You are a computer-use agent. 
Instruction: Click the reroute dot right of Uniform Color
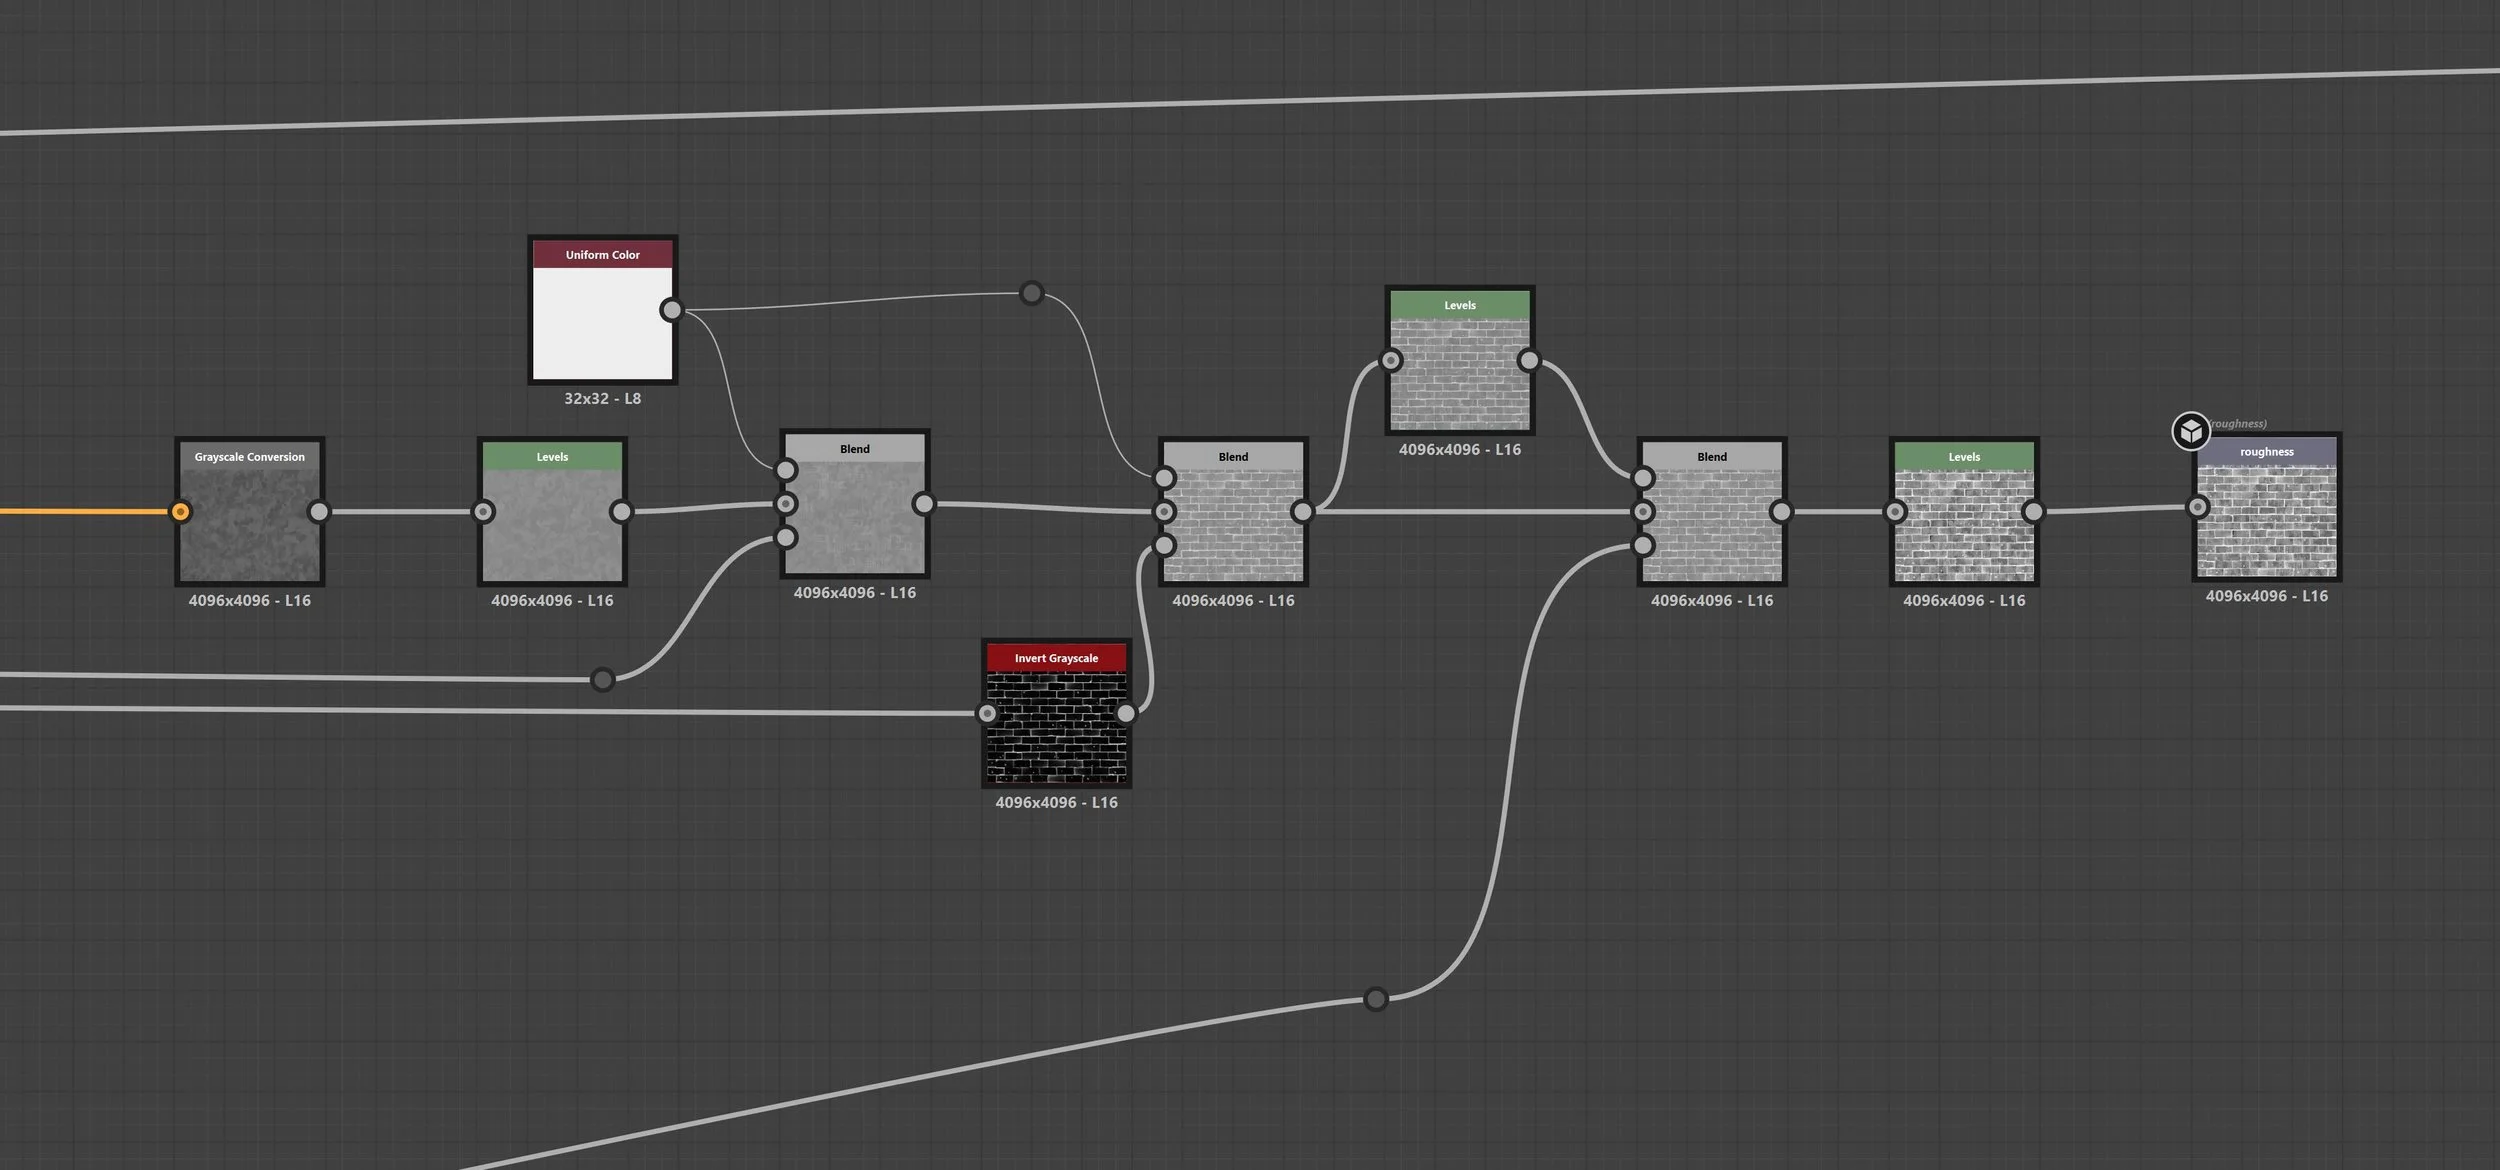pyautogui.click(x=1031, y=293)
